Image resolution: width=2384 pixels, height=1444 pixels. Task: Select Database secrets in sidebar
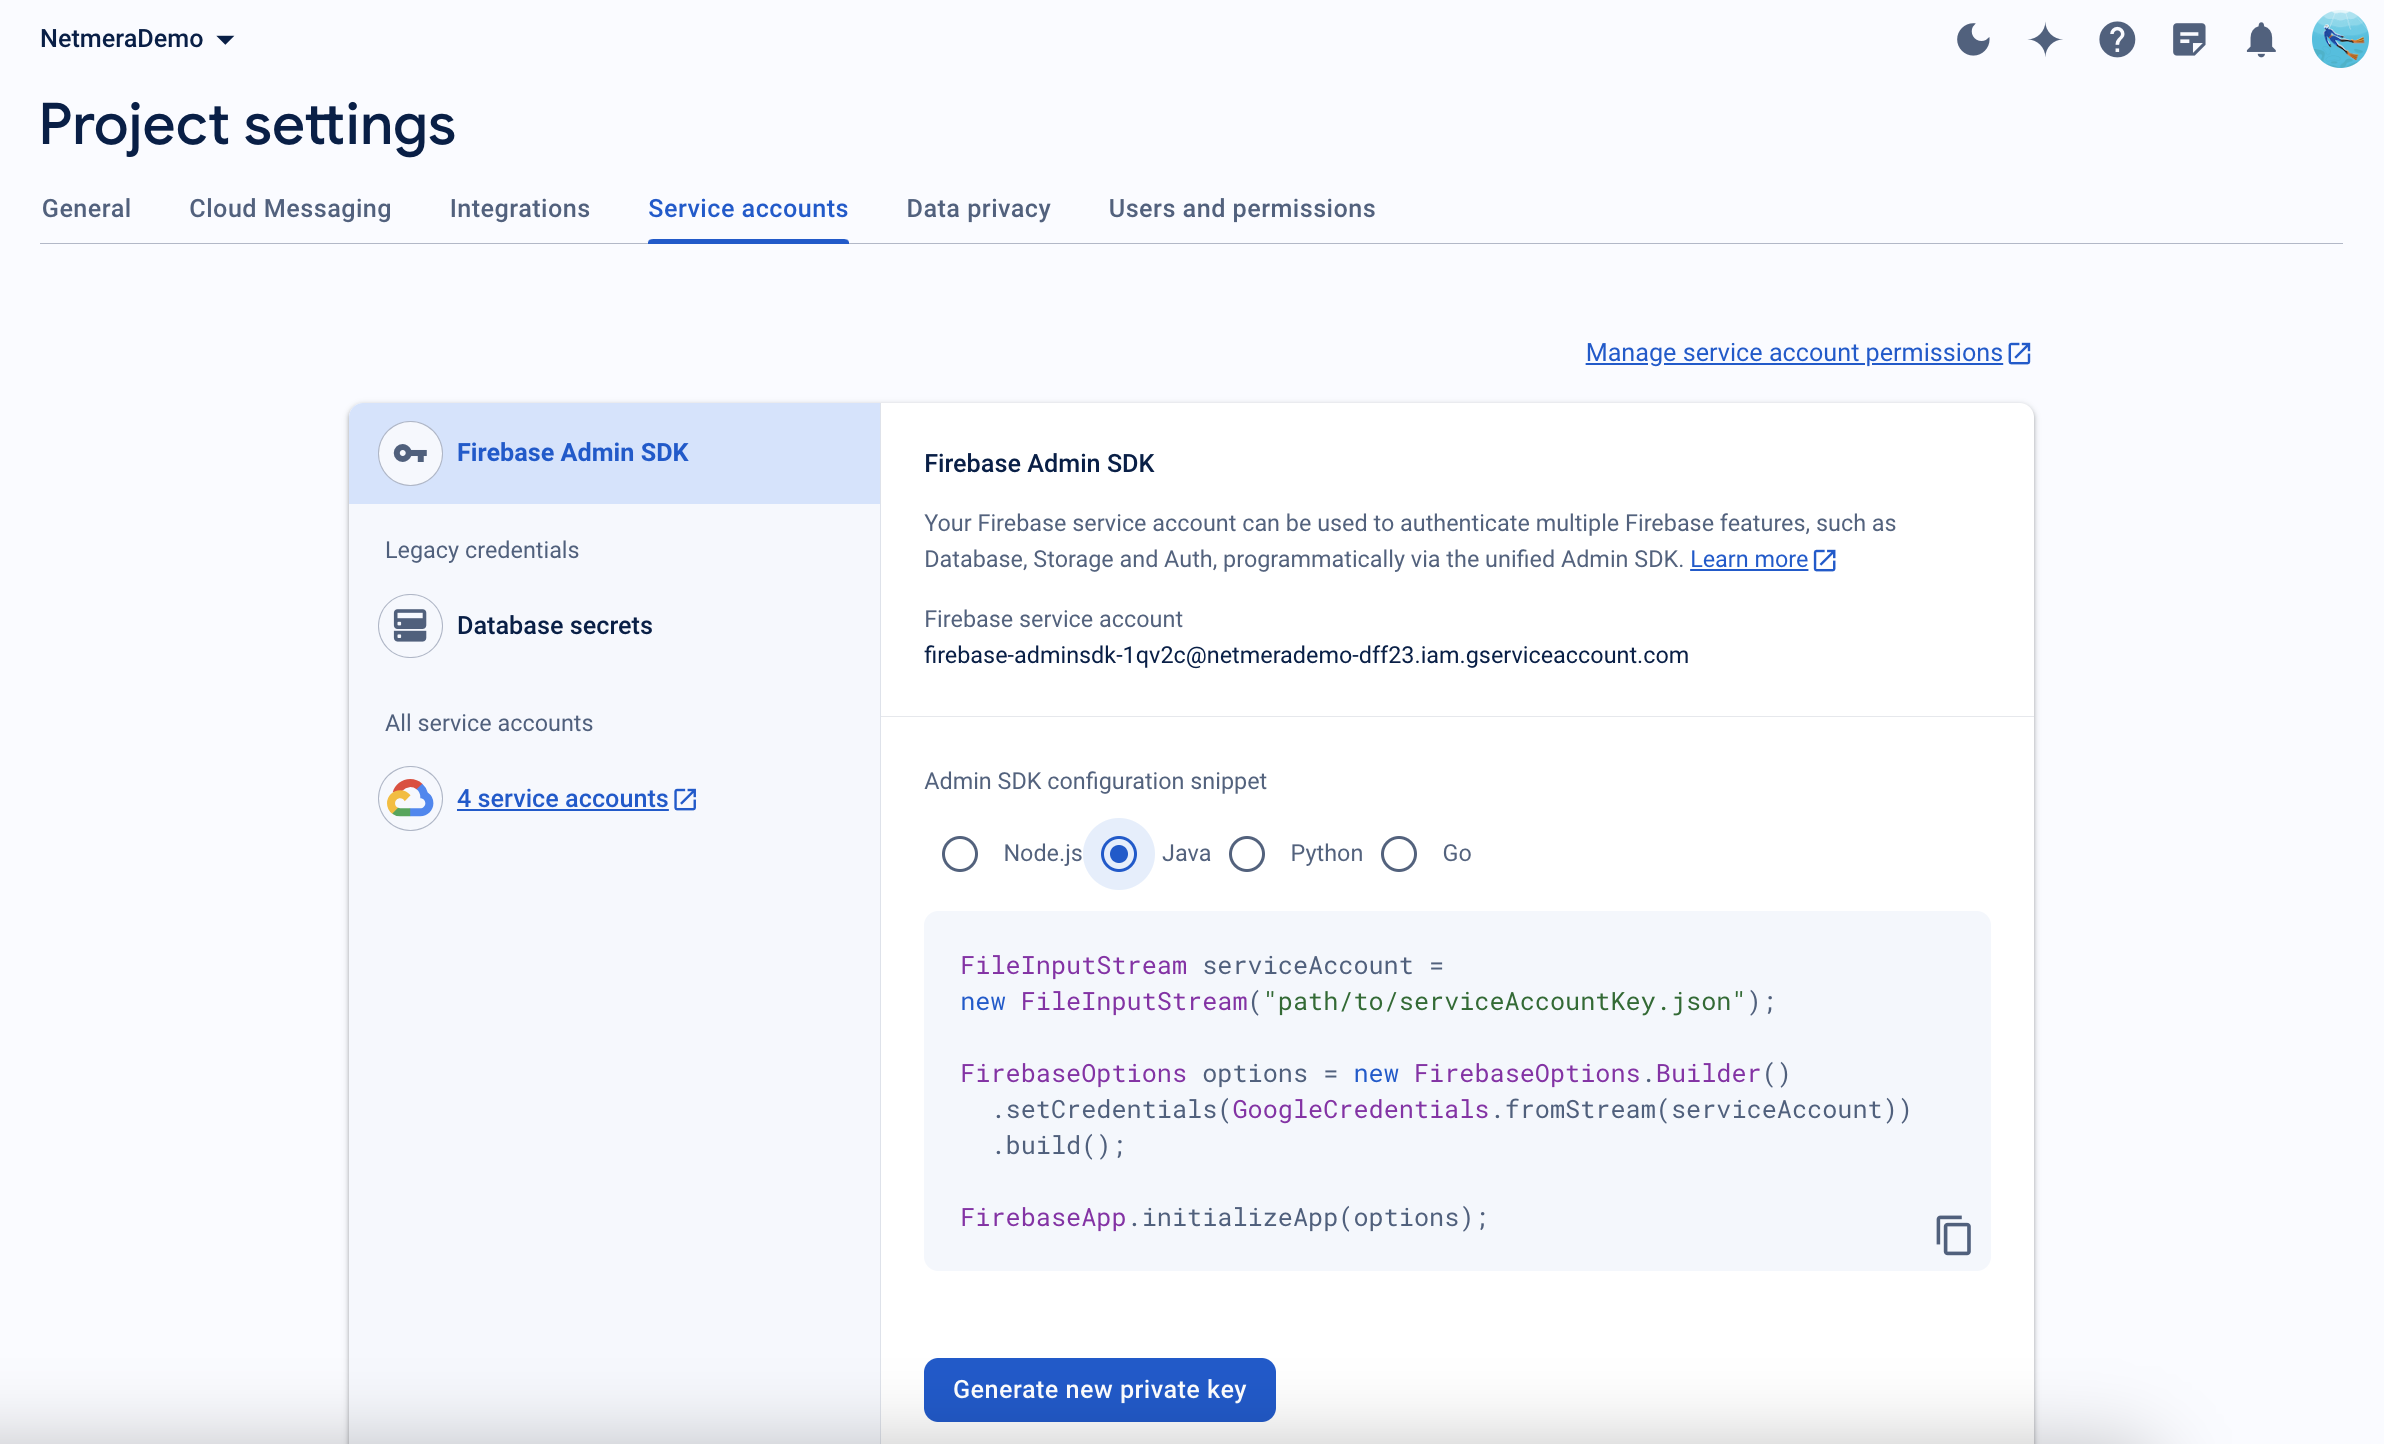pos(554,626)
